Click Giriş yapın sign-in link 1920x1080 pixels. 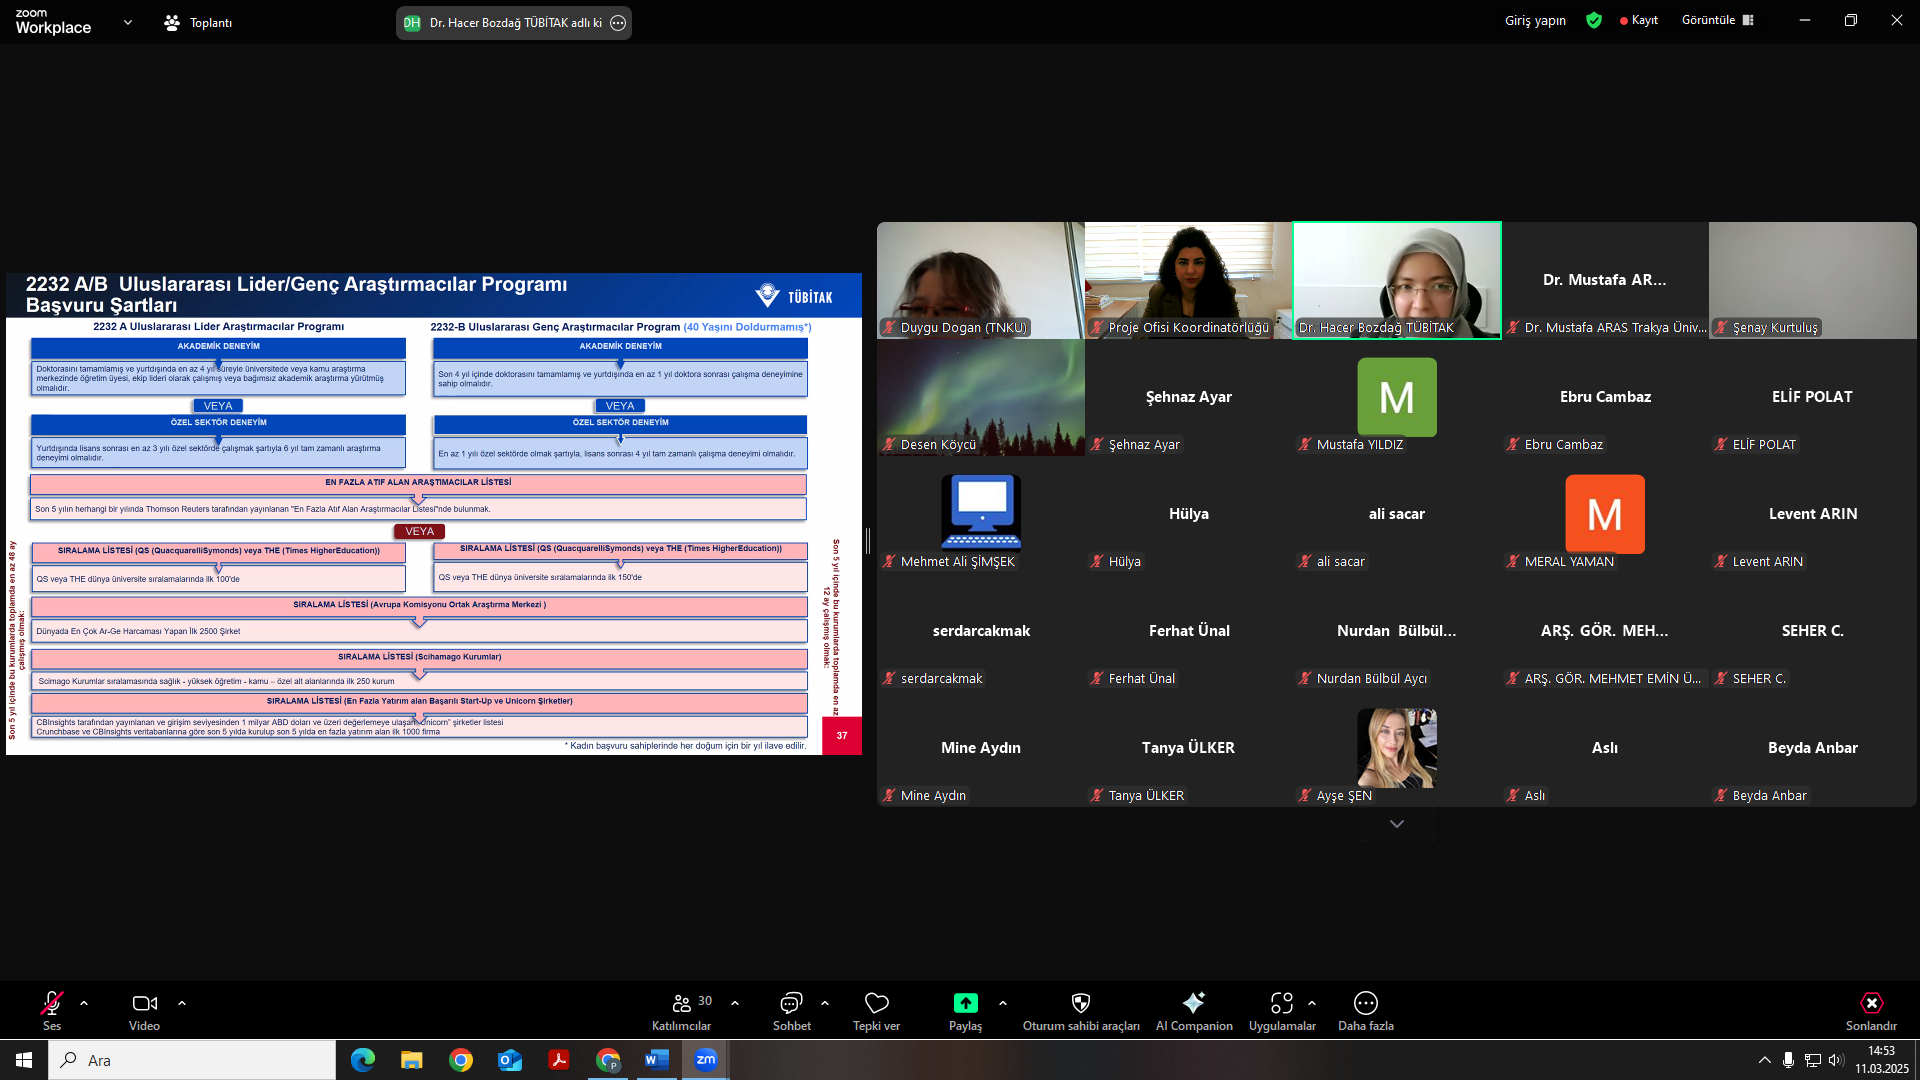click(1535, 20)
